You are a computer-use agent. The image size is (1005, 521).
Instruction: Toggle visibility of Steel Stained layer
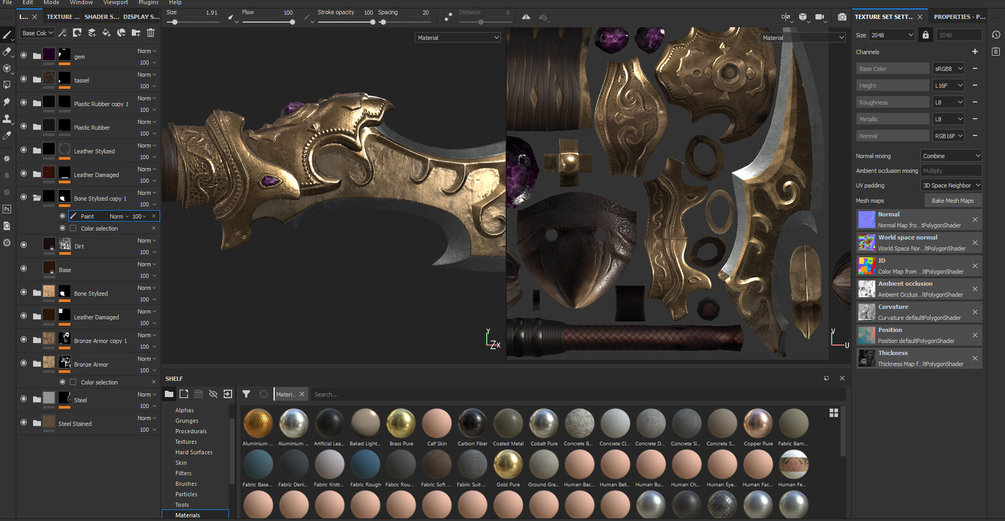pyautogui.click(x=24, y=422)
